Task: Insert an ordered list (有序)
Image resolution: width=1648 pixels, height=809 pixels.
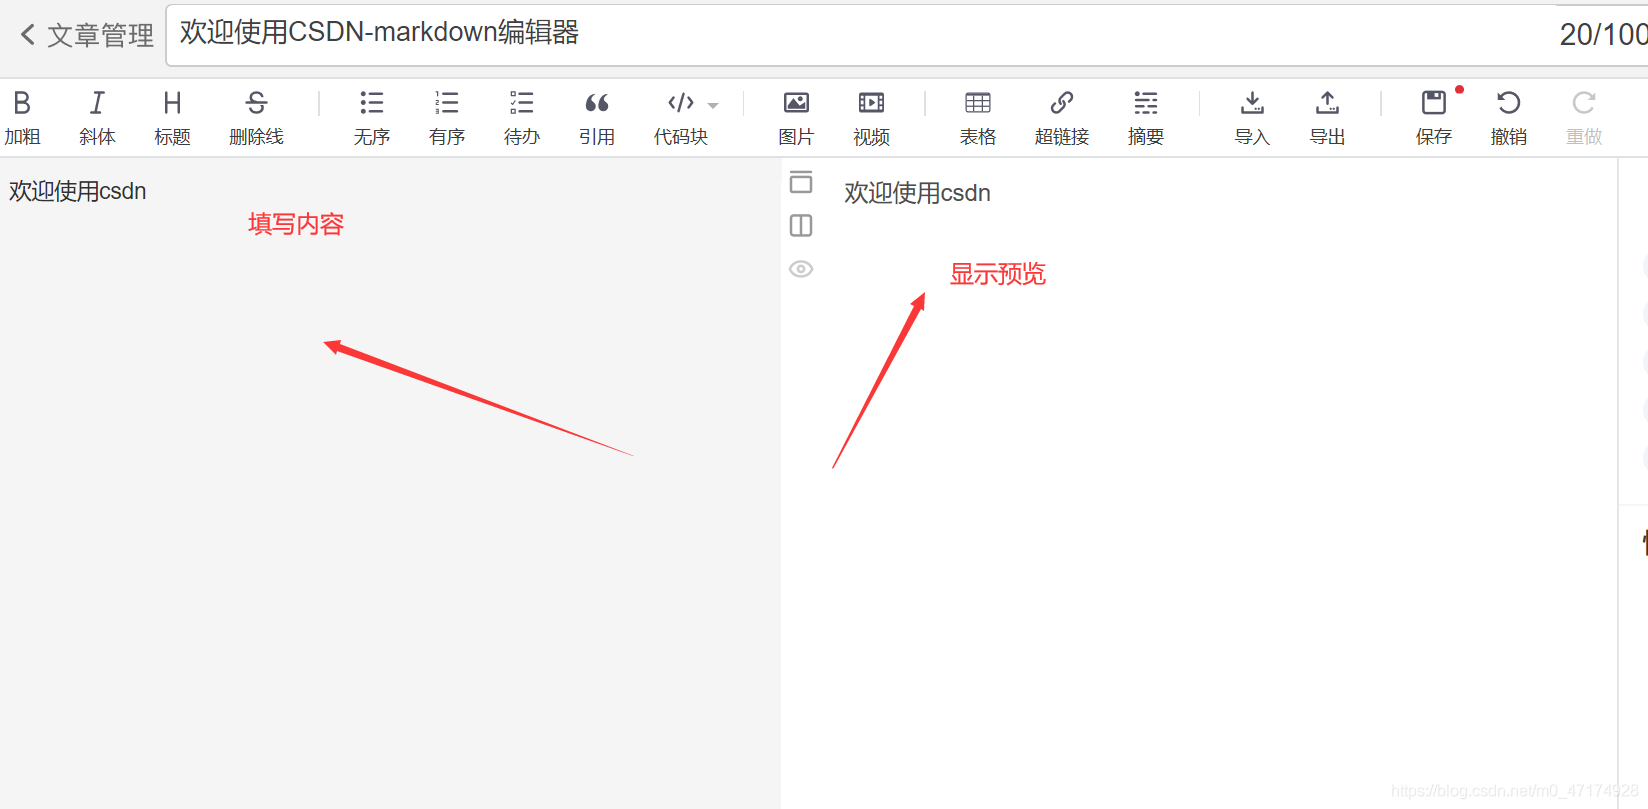Action: pyautogui.click(x=446, y=118)
